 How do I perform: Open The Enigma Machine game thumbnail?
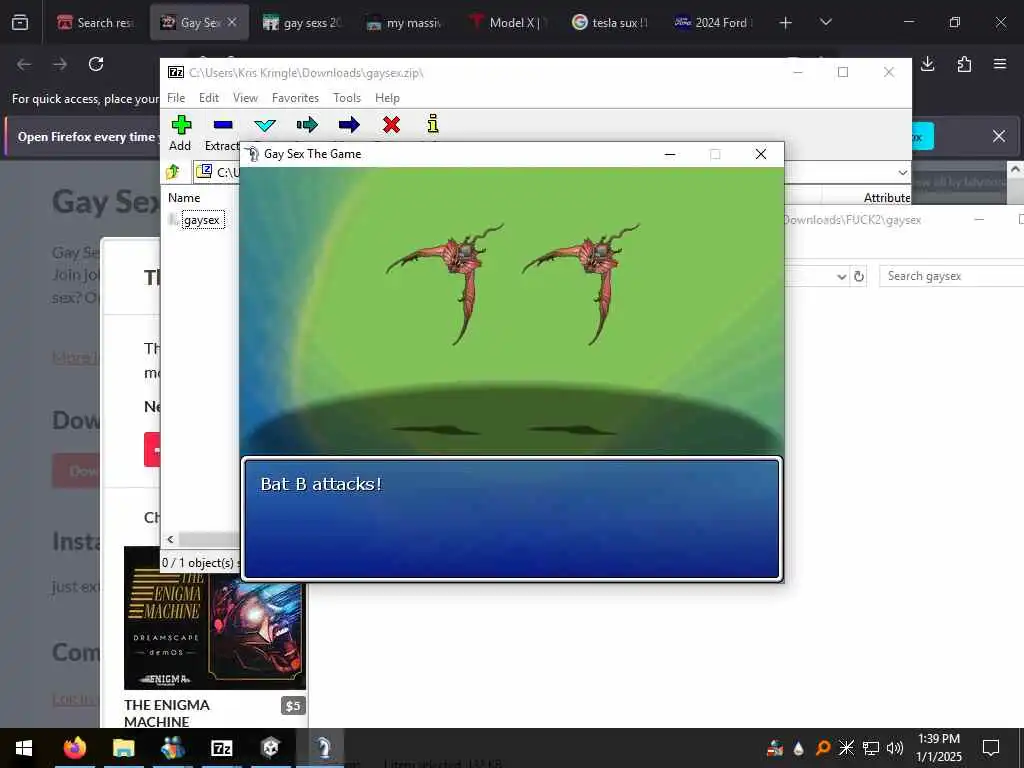pos(215,618)
